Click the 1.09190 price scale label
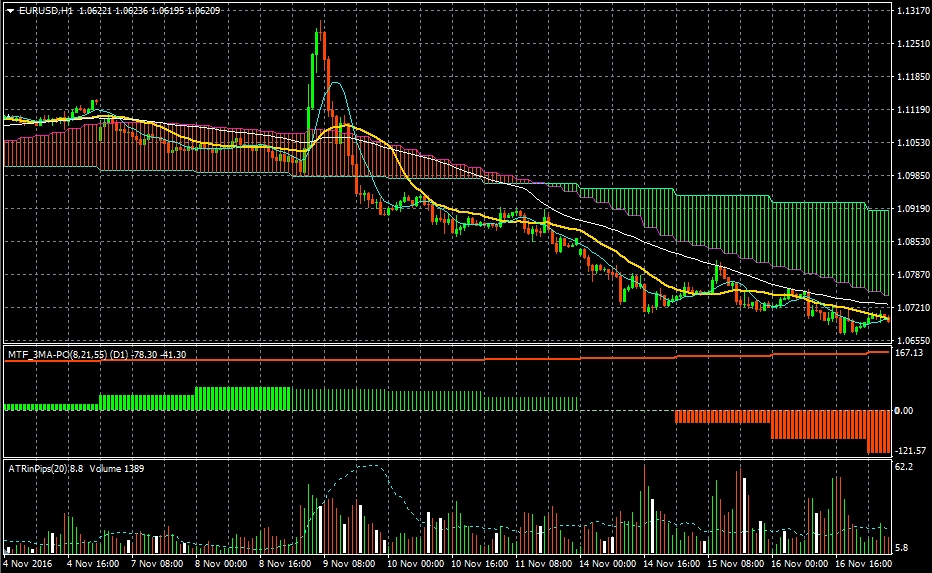The width and height of the screenshot is (932, 573). (x=914, y=209)
